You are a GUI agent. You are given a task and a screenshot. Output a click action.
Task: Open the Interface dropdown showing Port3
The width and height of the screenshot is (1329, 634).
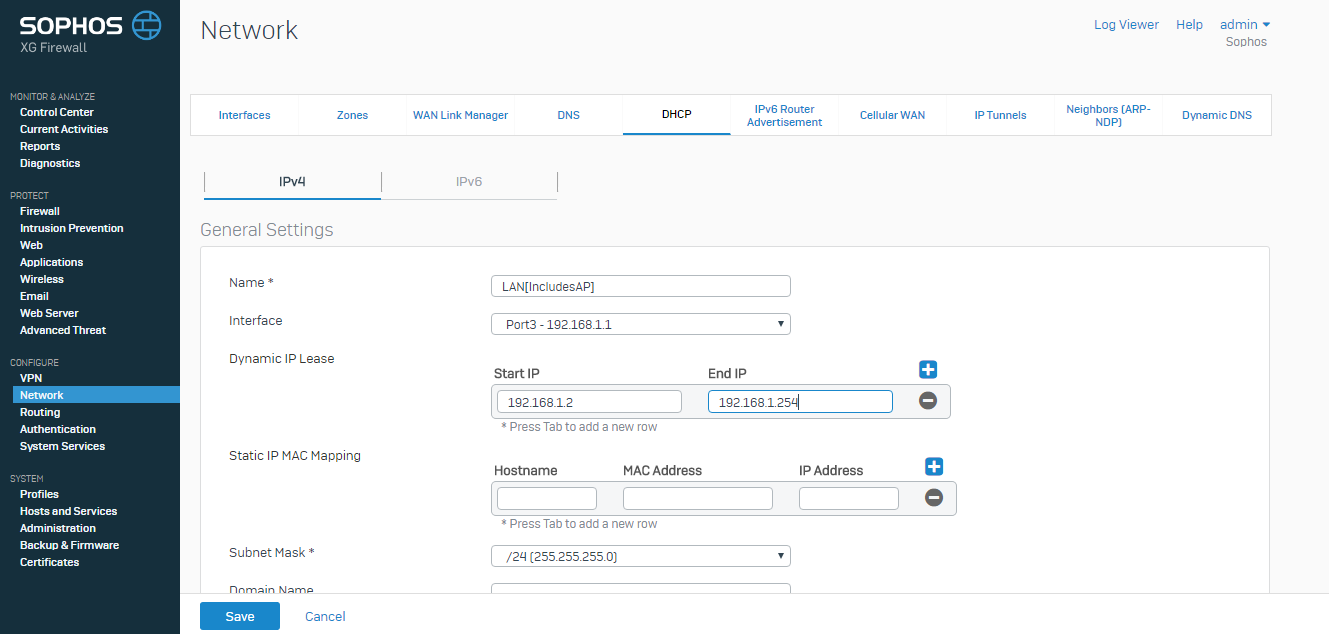pos(640,323)
